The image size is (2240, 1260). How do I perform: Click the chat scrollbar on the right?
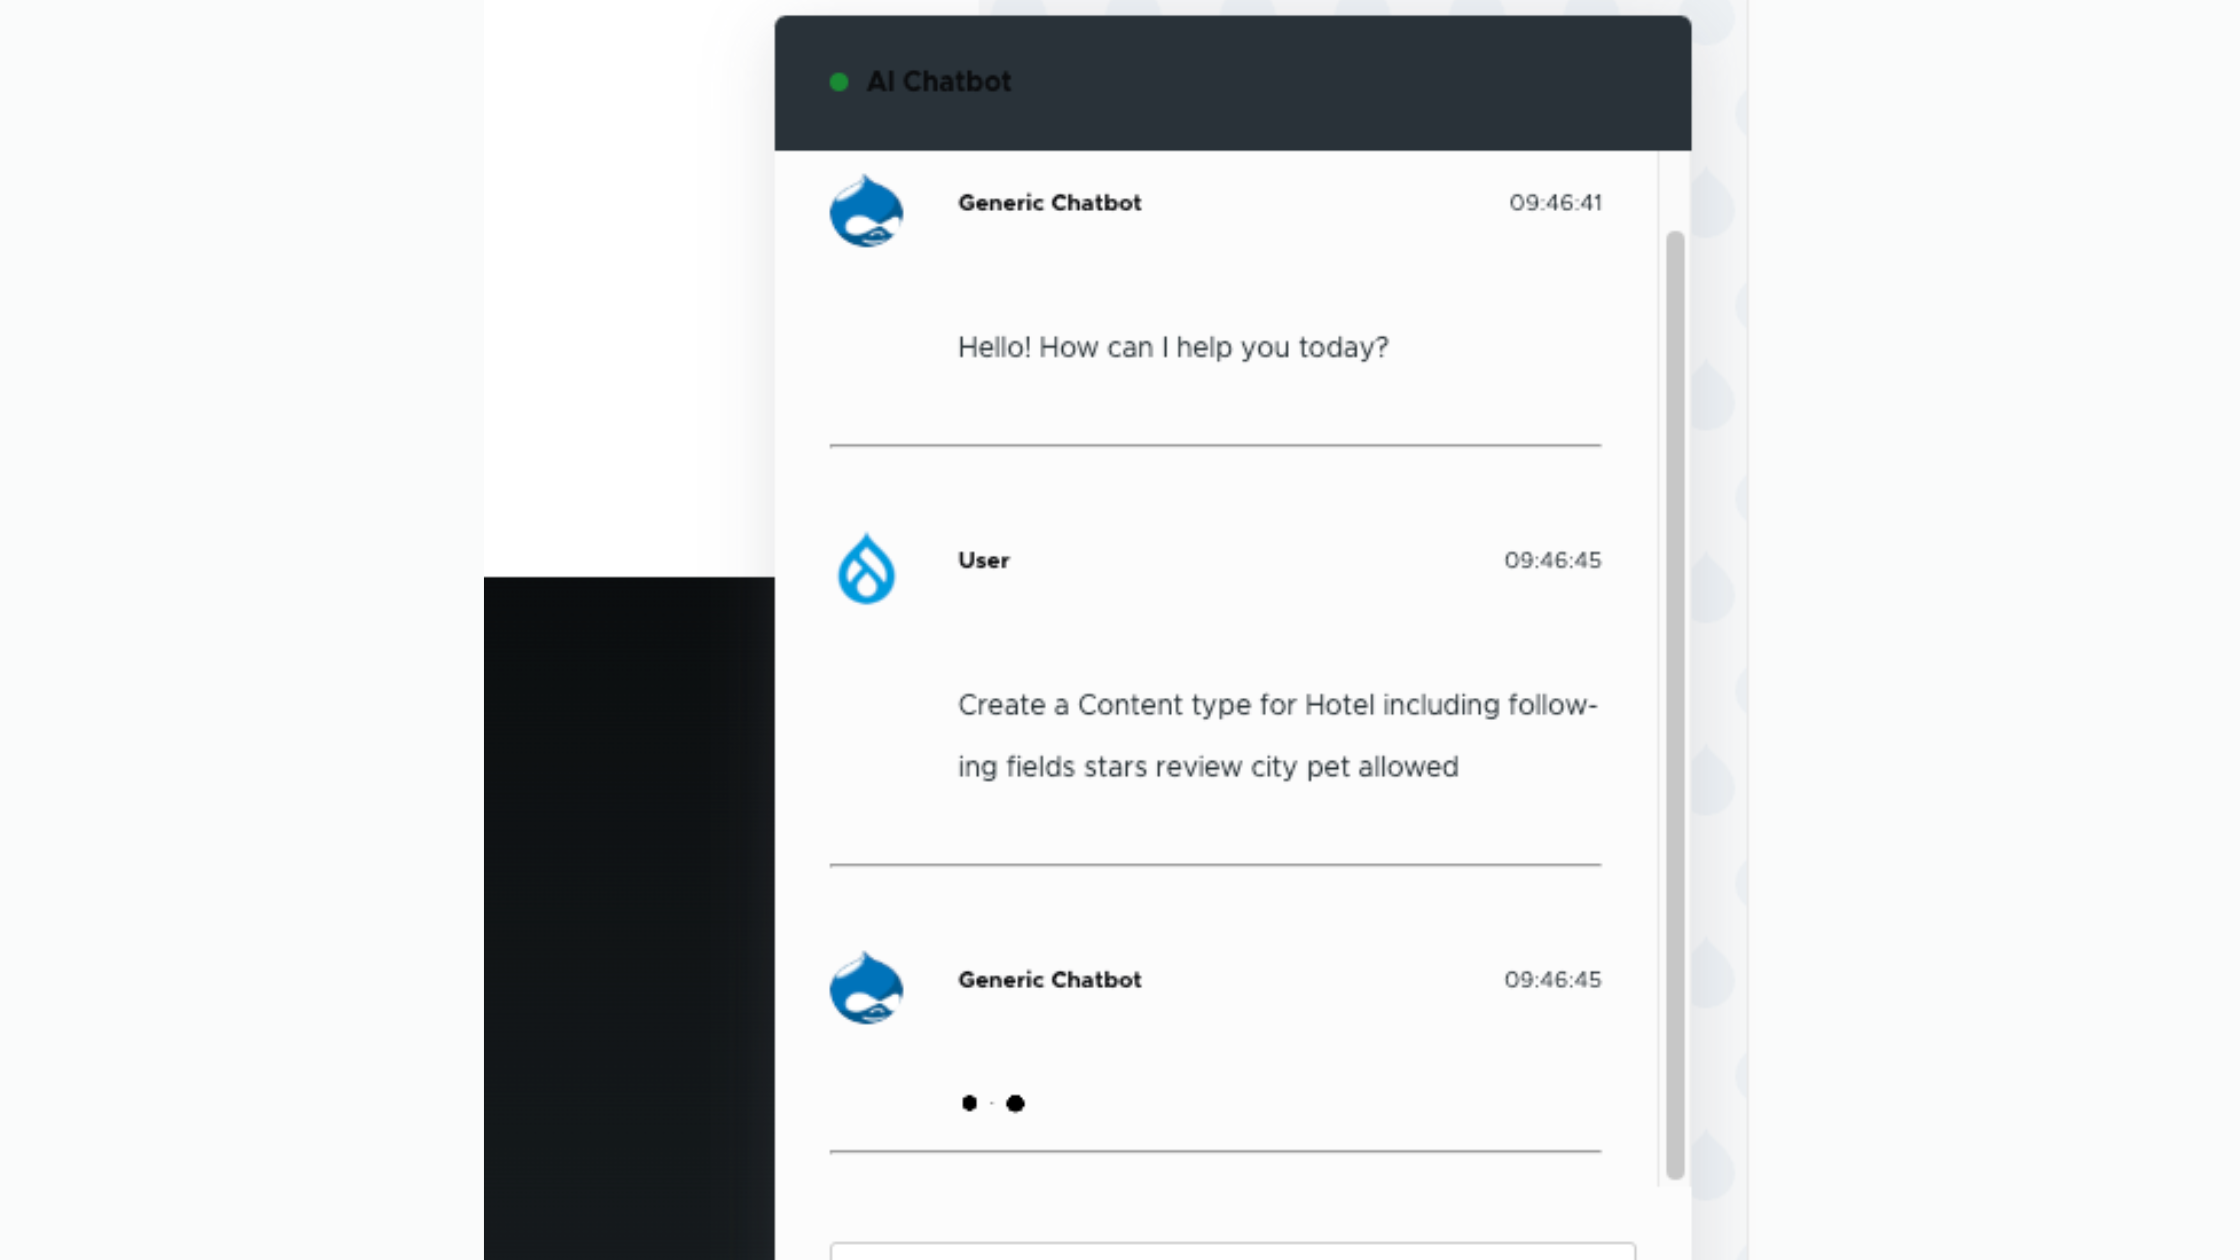tap(1672, 700)
